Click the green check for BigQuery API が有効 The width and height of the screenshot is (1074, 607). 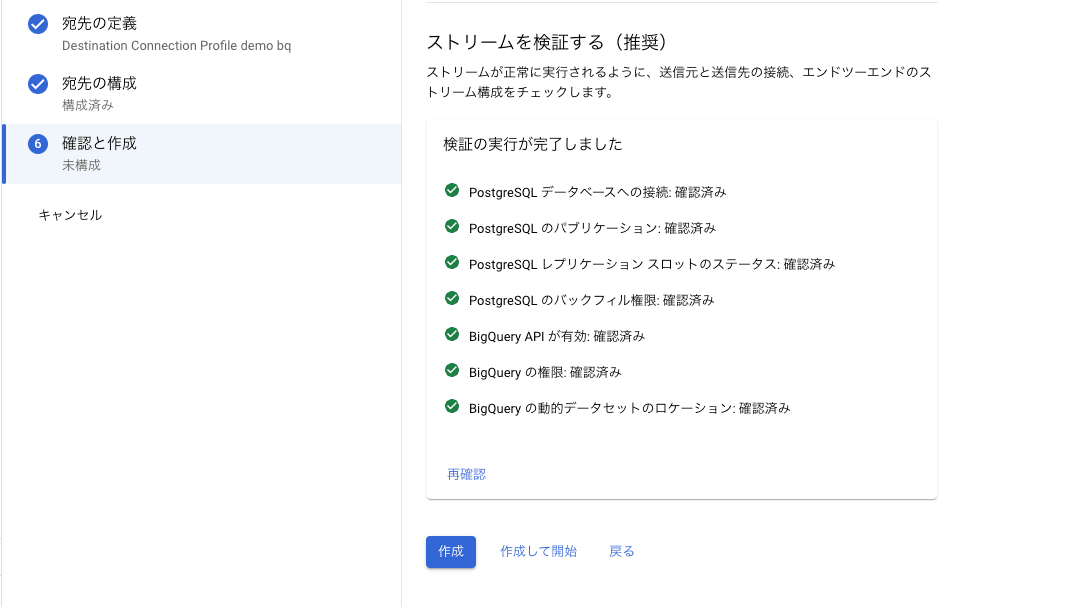452,335
